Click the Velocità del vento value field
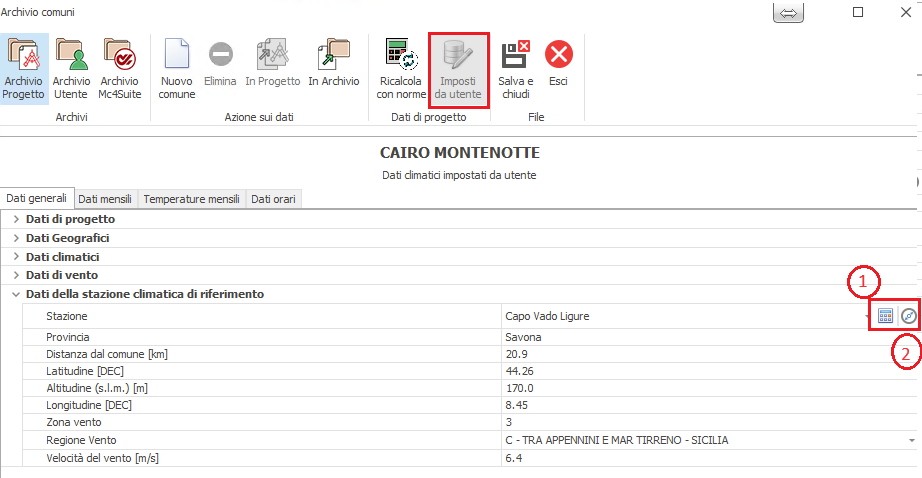922x478 pixels. [700, 458]
